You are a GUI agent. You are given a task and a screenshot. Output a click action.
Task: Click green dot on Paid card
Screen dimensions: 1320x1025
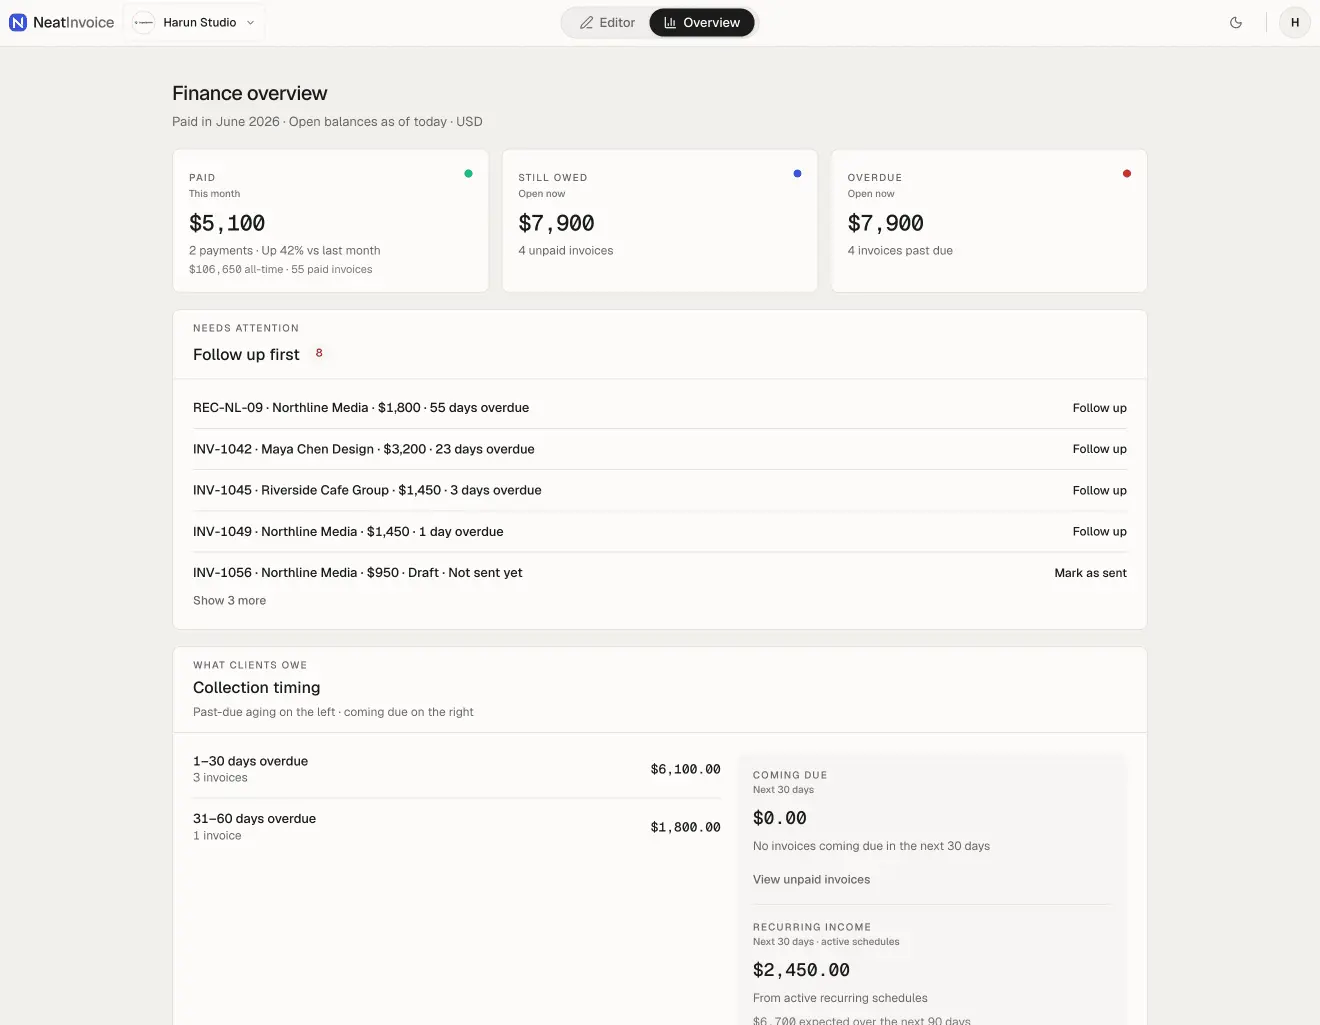pyautogui.click(x=468, y=173)
